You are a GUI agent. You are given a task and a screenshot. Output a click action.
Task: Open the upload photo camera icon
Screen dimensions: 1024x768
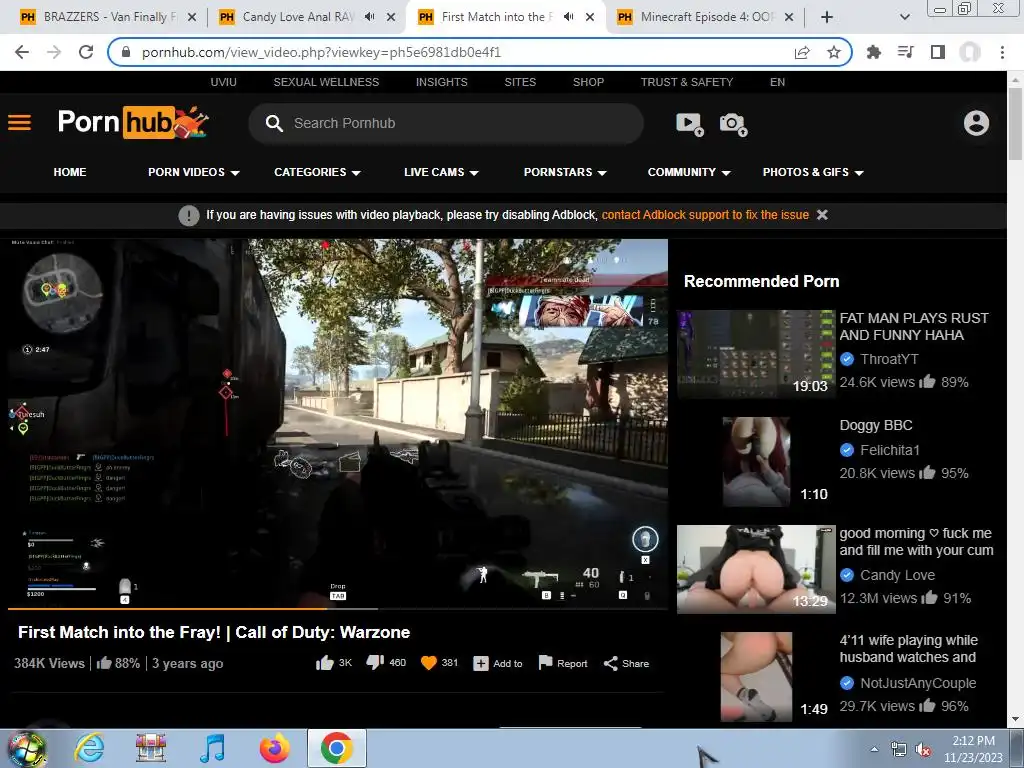point(733,123)
